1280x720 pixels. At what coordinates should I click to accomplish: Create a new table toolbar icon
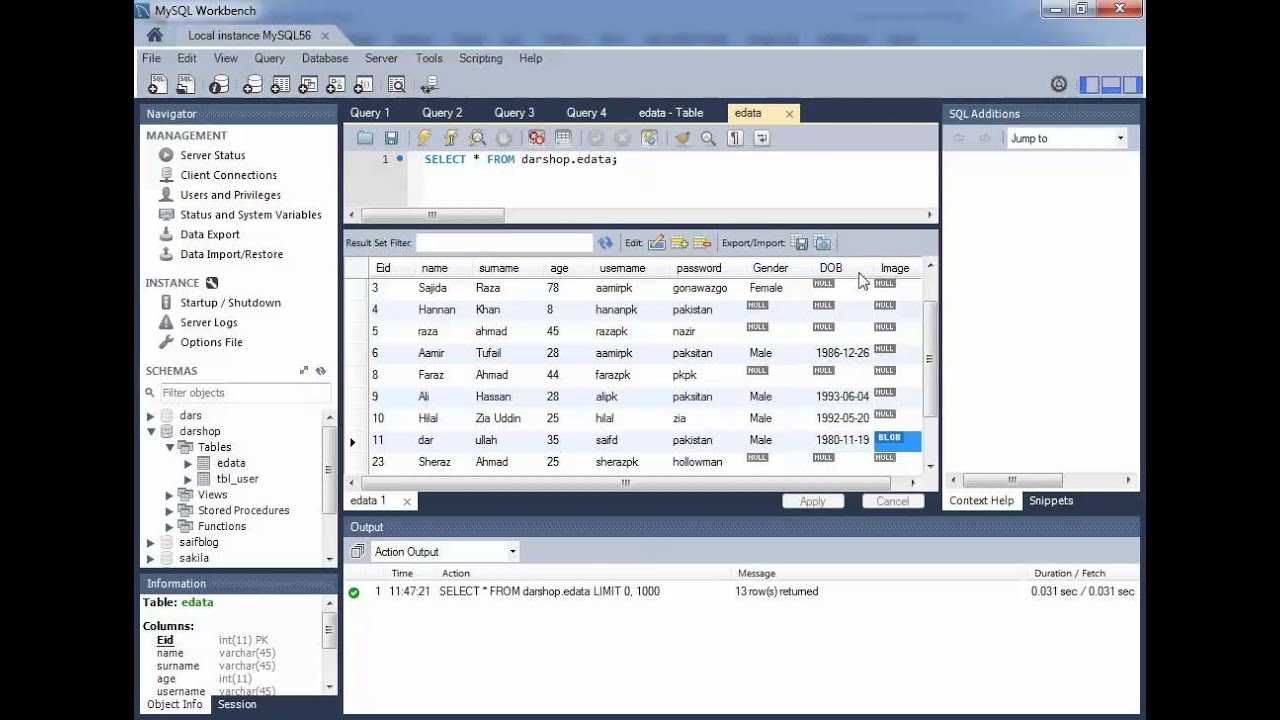281,85
